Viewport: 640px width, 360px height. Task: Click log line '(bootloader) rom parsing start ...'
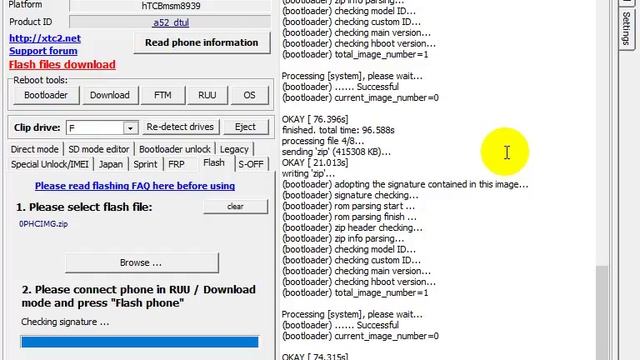tap(348, 206)
